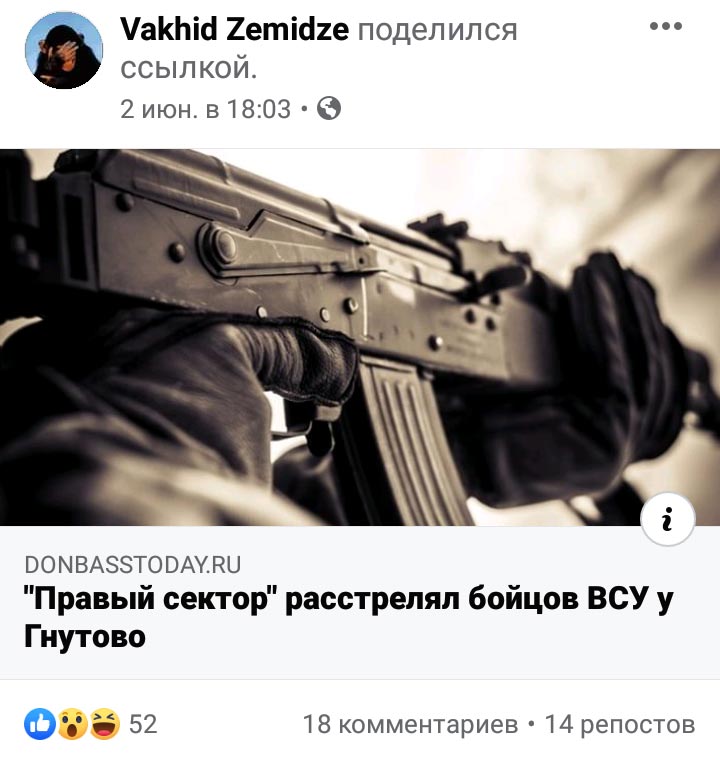The height and width of the screenshot is (764, 720).
Task: Open Vakhid Zemidze's profile picture
Action: pyautogui.click(x=64, y=50)
